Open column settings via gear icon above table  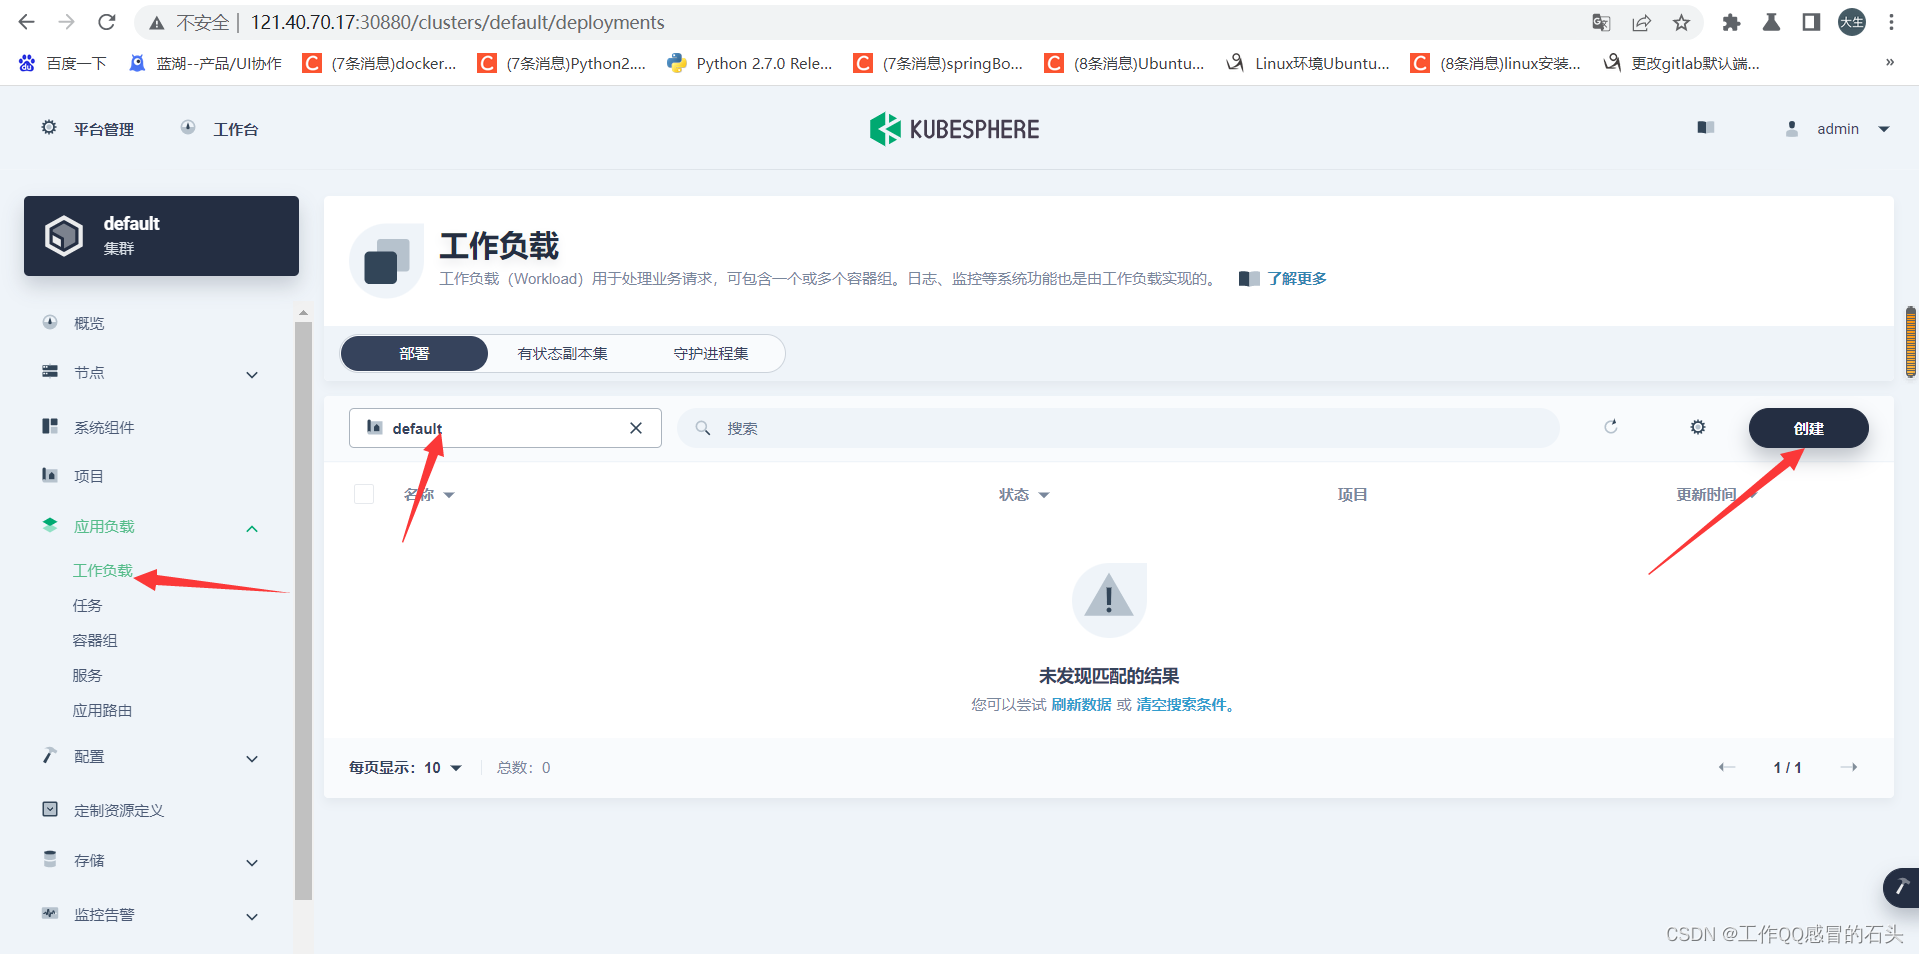point(1697,427)
